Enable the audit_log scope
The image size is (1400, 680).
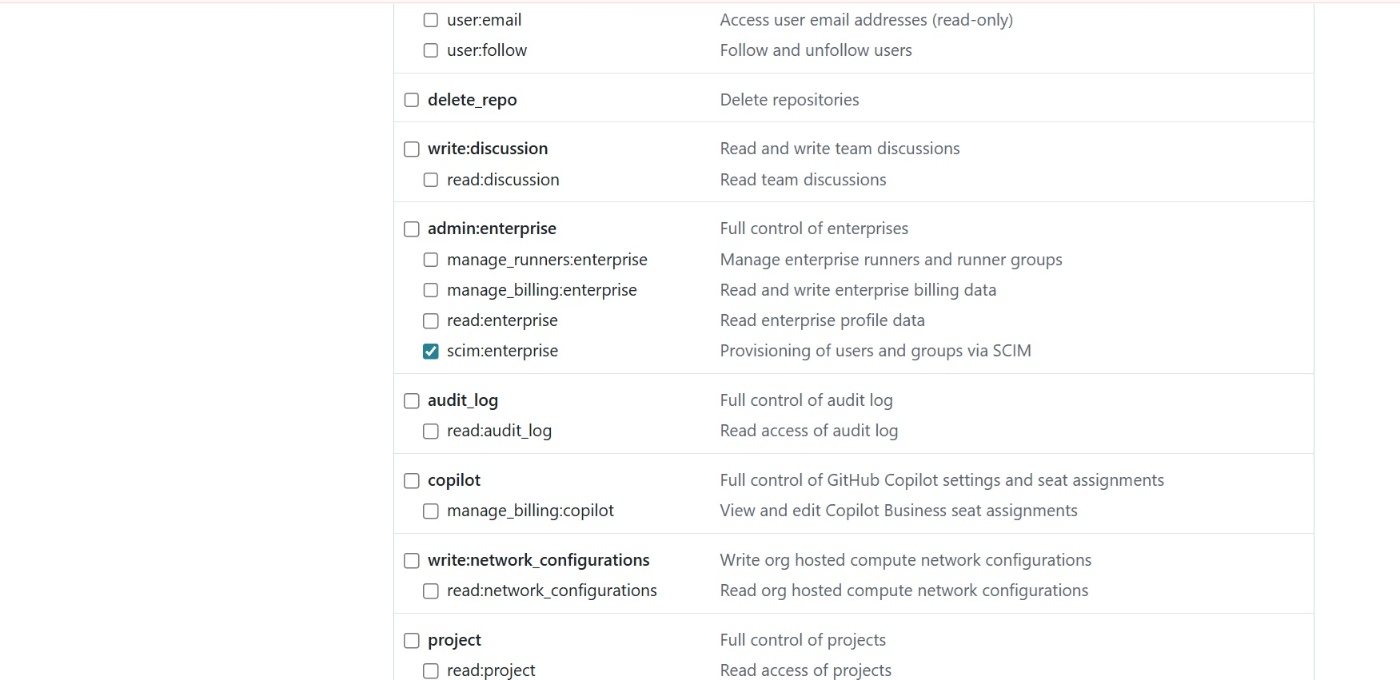tap(412, 401)
